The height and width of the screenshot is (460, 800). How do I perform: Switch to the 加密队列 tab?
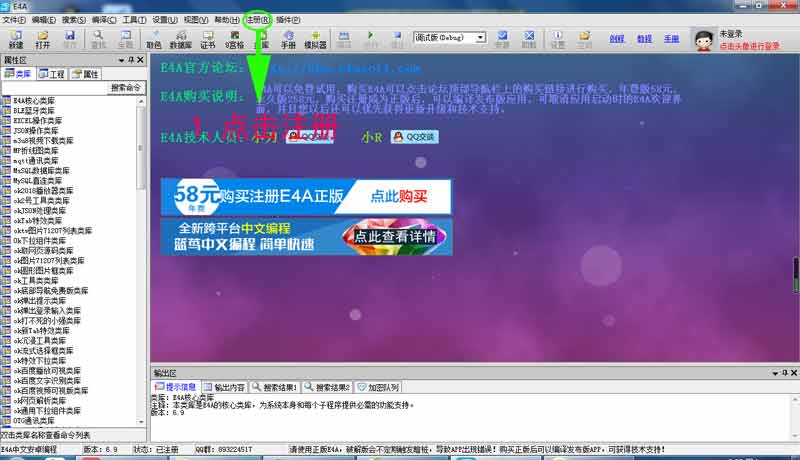click(378, 387)
